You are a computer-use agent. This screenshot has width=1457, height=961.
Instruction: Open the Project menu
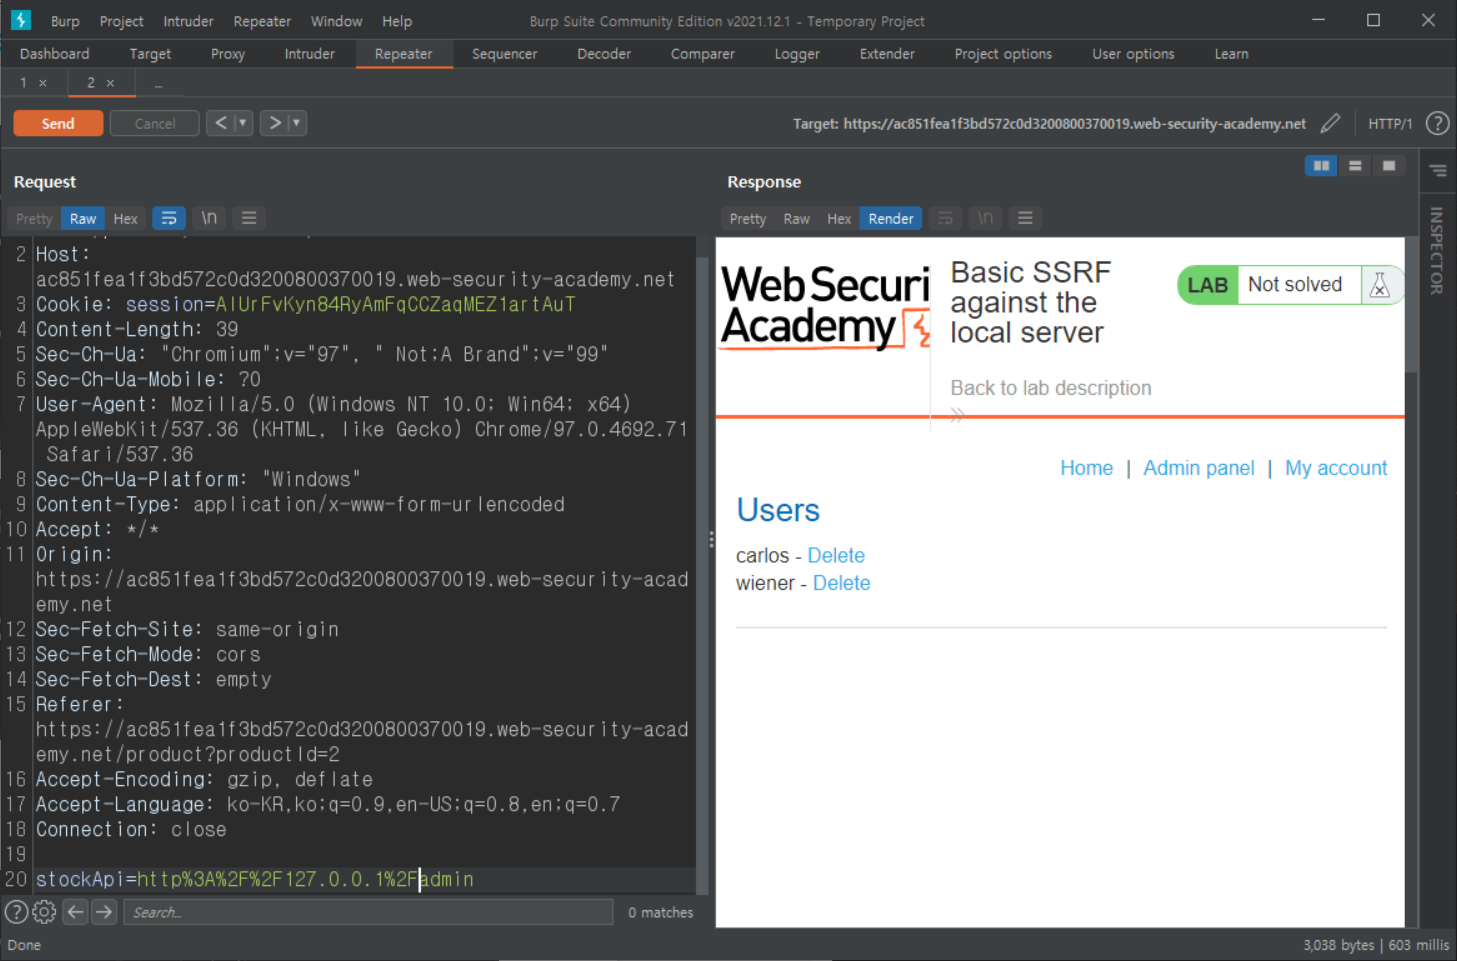[122, 21]
